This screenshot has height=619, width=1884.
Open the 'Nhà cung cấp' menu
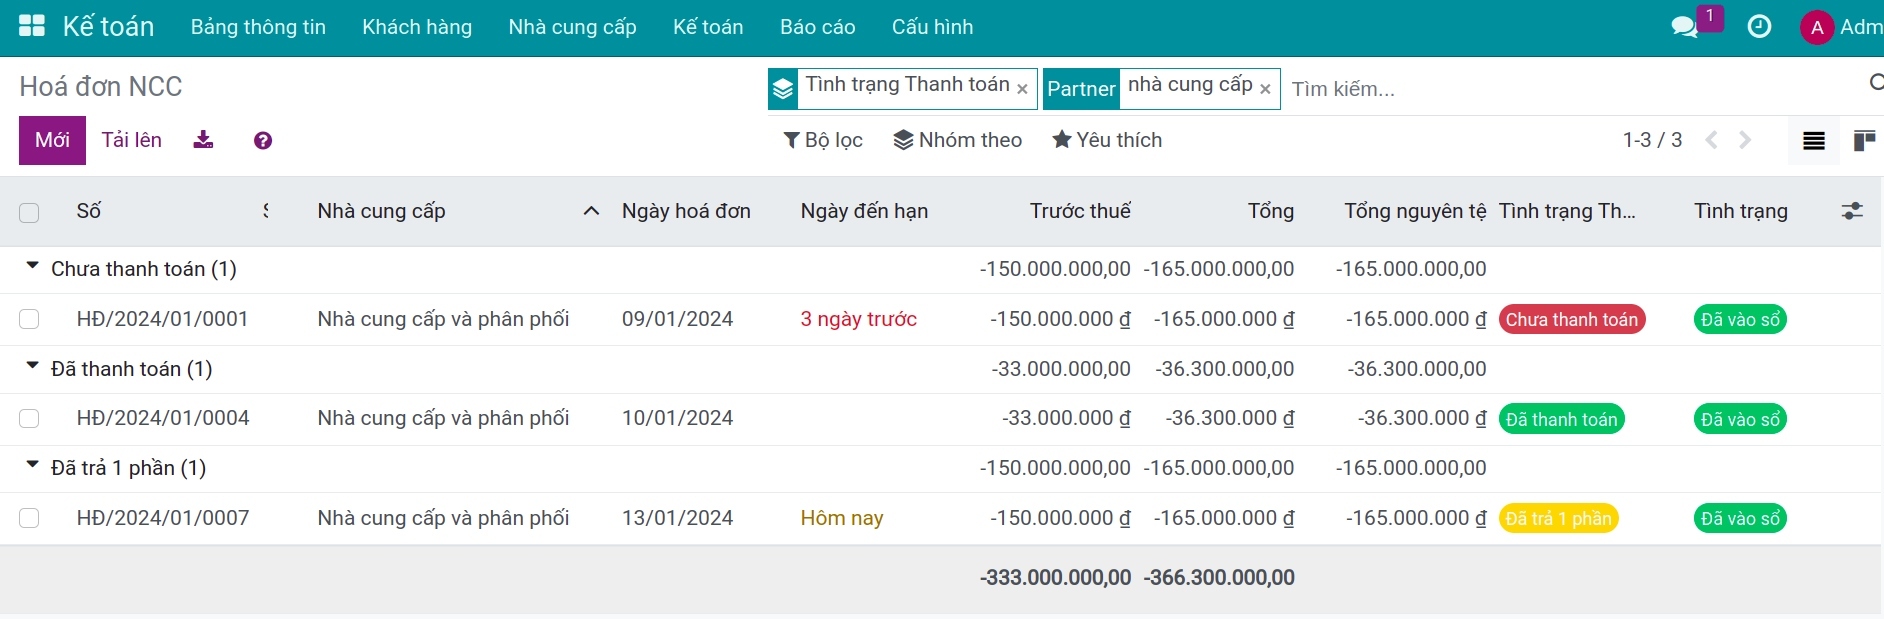click(x=572, y=27)
